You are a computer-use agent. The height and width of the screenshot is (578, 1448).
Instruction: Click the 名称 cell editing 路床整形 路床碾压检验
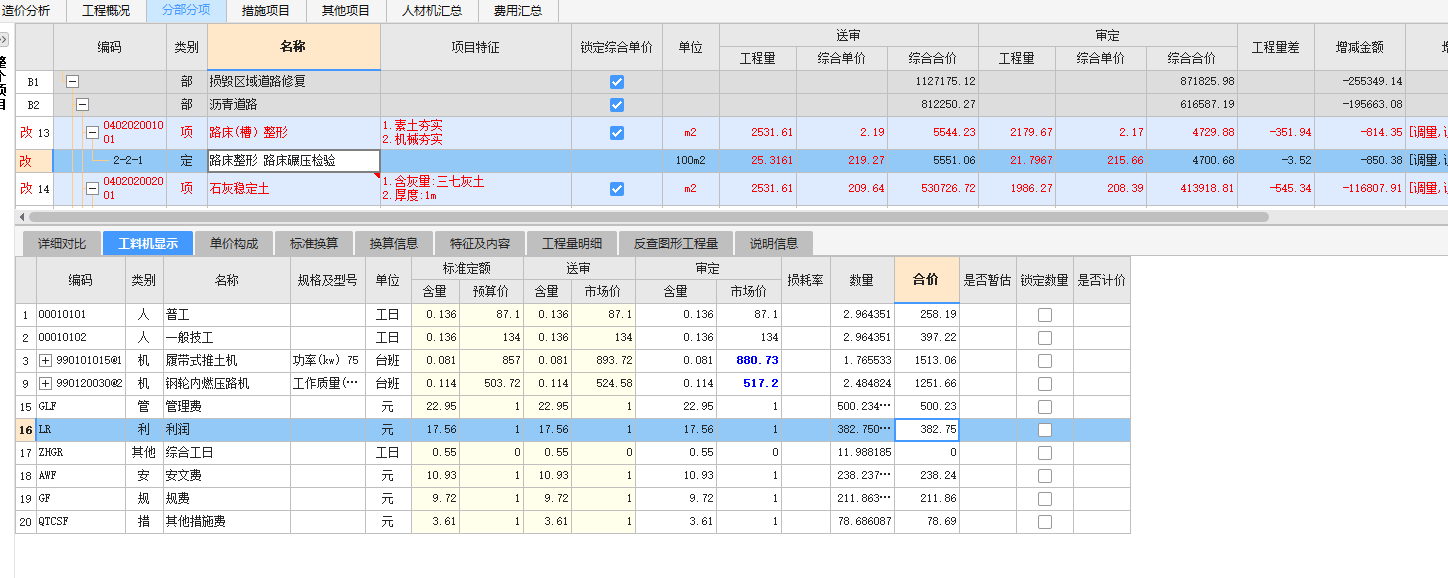(293, 160)
